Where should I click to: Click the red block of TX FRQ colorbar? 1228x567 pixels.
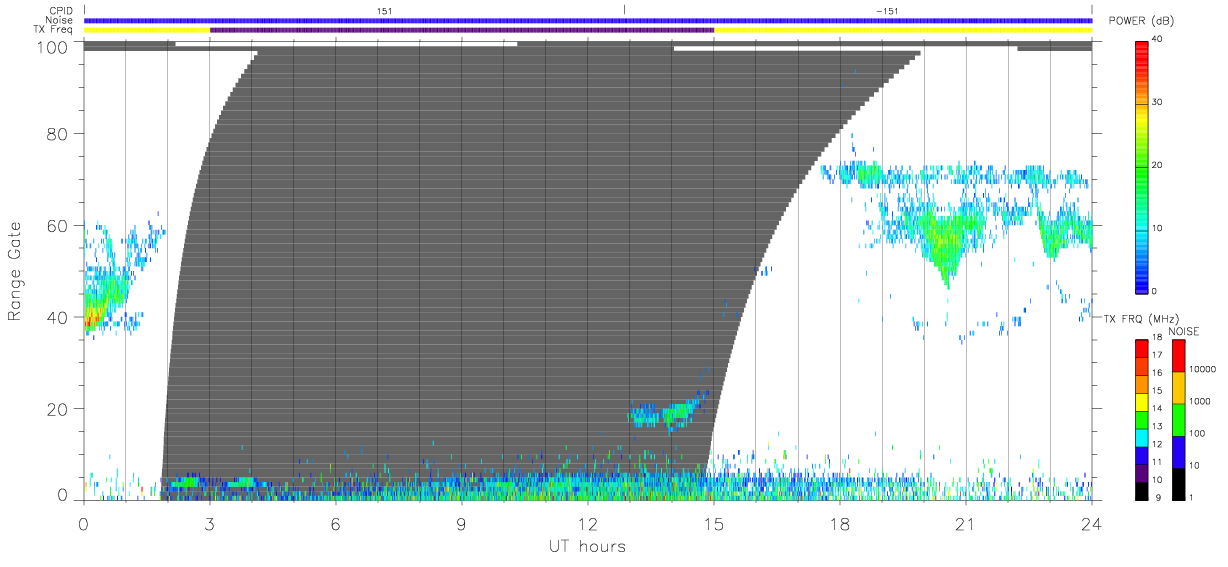pos(1142,348)
